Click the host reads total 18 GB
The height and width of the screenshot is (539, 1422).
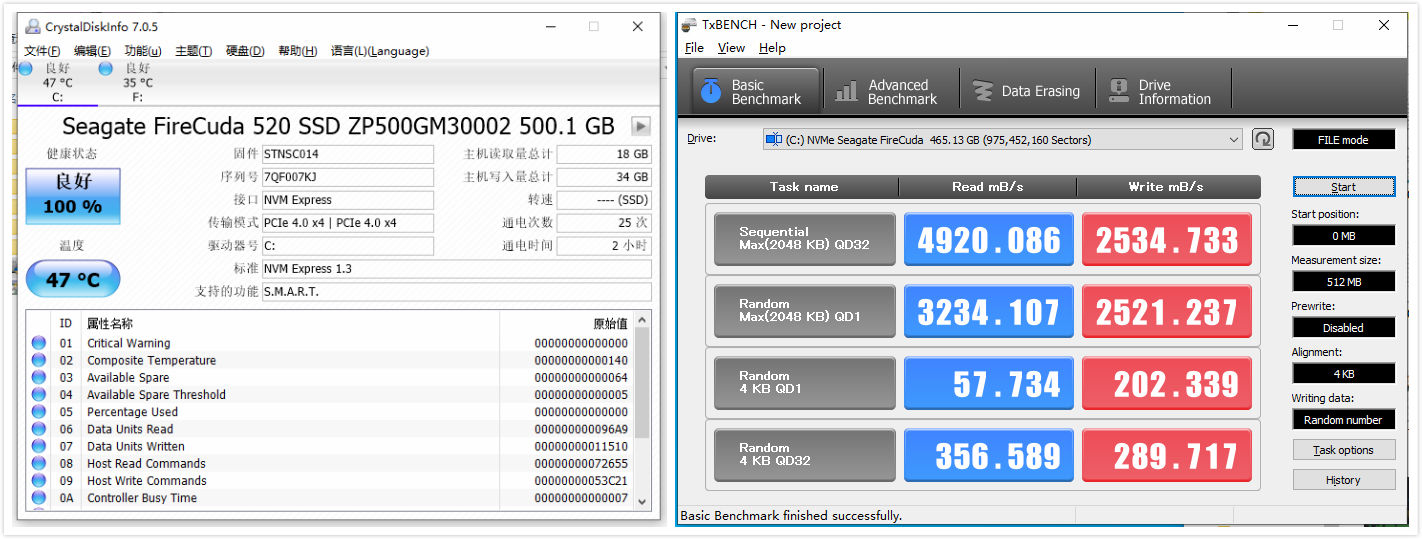[604, 155]
